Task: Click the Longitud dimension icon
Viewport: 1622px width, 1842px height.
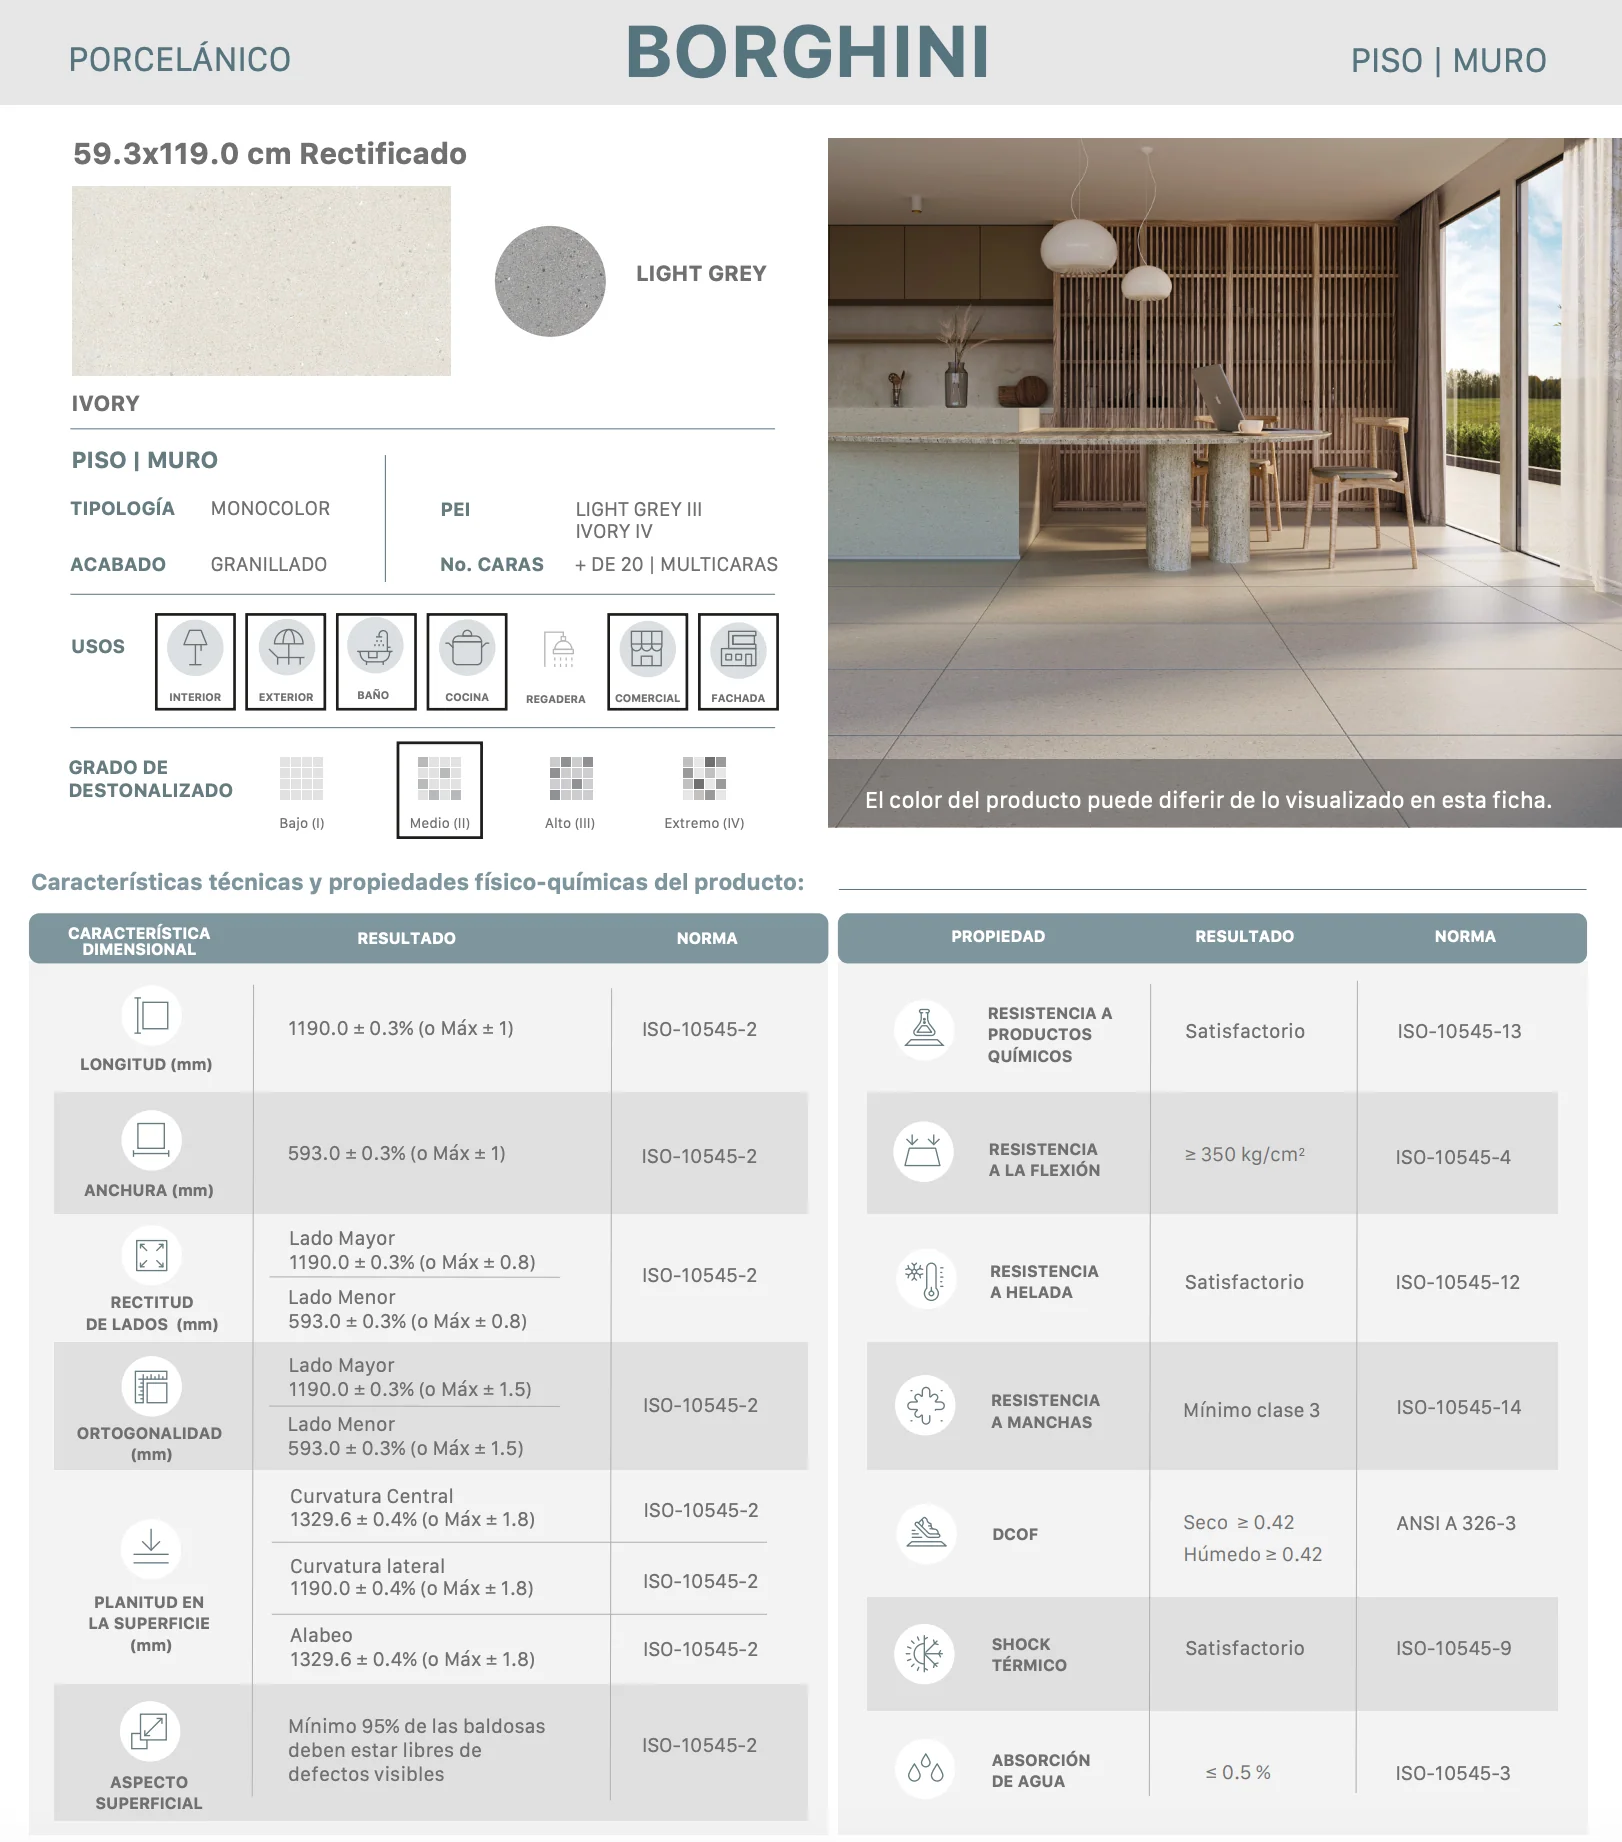Action: [x=151, y=1016]
